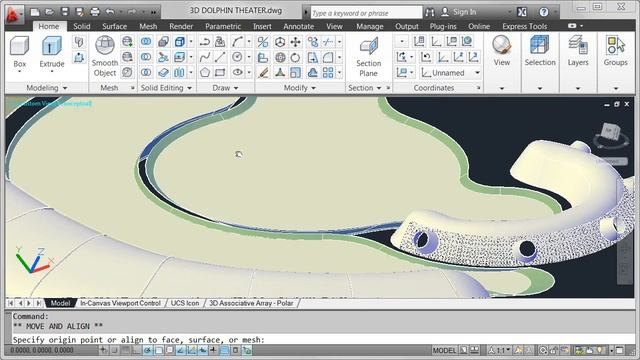This screenshot has height=360, width=640.
Task: Open the In-Canvas Viewport Control layout
Action: pyautogui.click(x=120, y=303)
